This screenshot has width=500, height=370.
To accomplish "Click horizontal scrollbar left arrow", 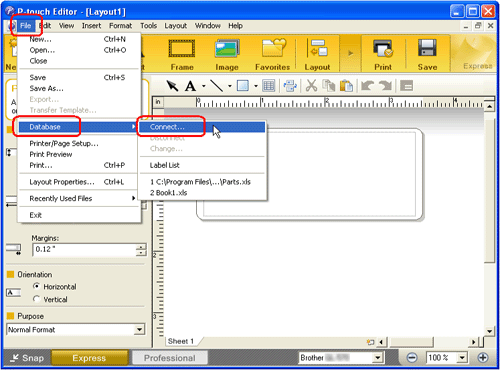I will pyautogui.click(x=381, y=342).
